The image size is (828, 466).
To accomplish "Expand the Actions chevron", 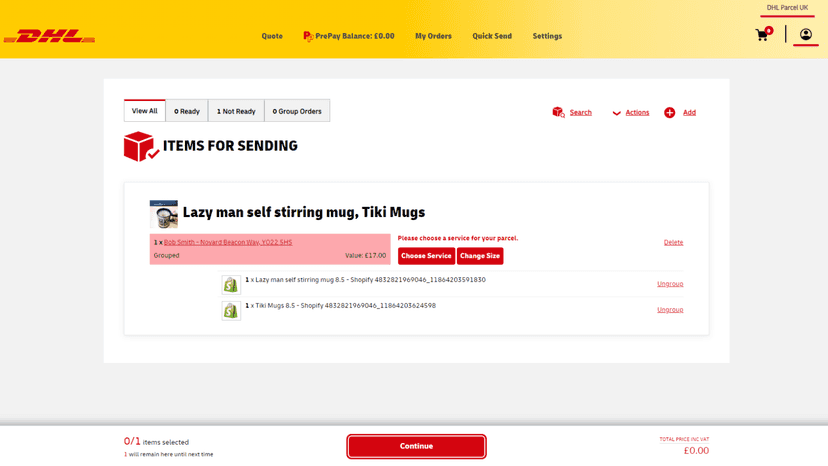I will click(x=616, y=113).
